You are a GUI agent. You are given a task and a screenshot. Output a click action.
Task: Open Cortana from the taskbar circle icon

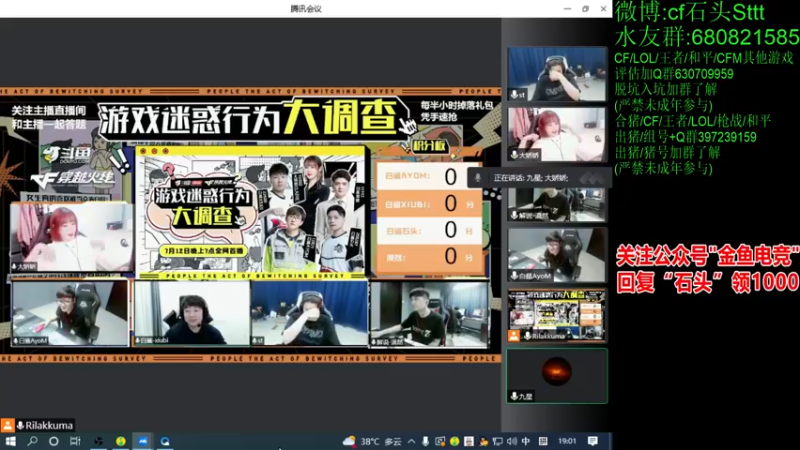tap(54, 441)
